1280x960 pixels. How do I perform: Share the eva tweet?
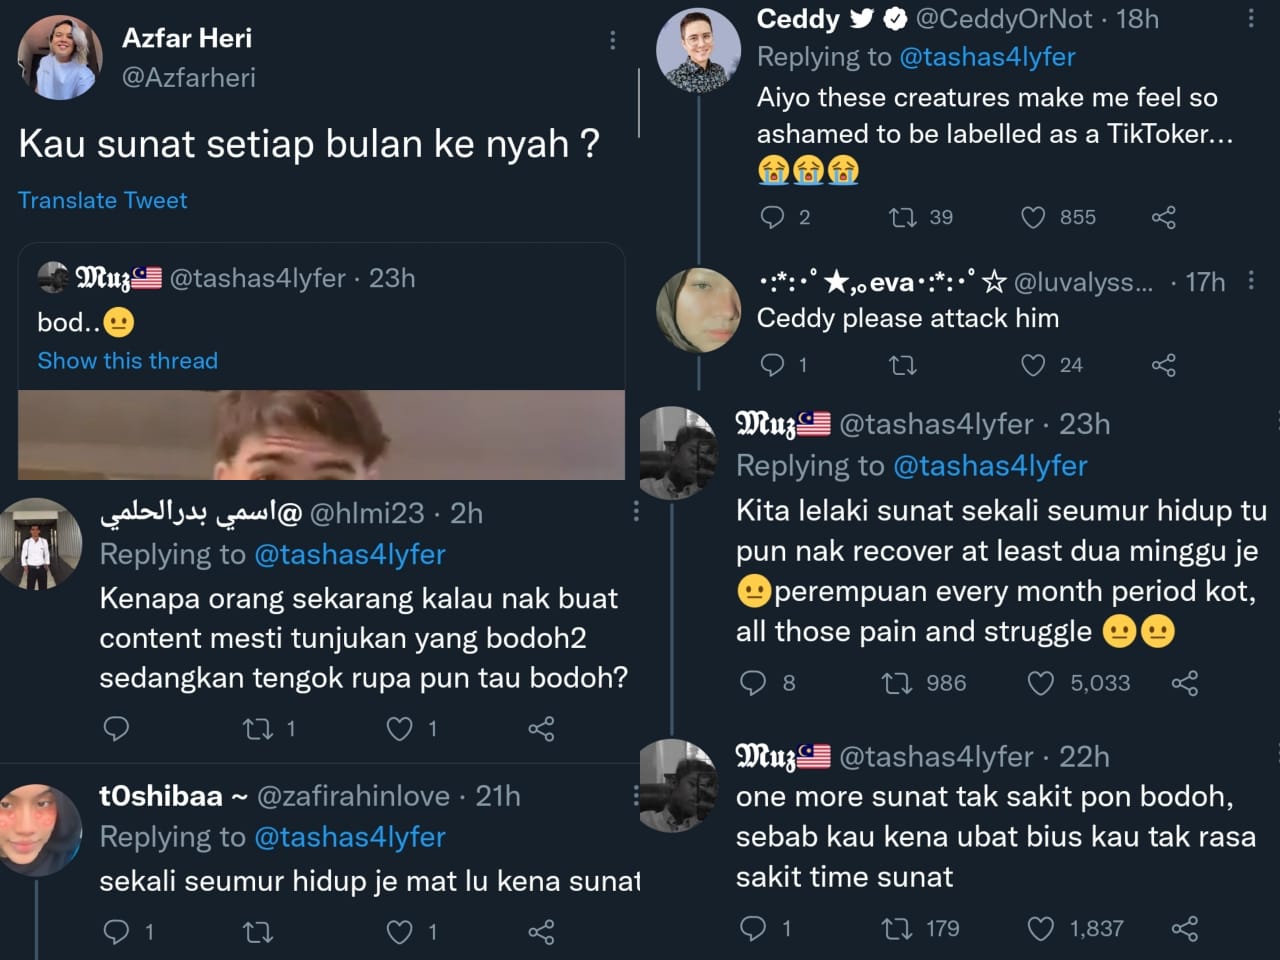1163,365
